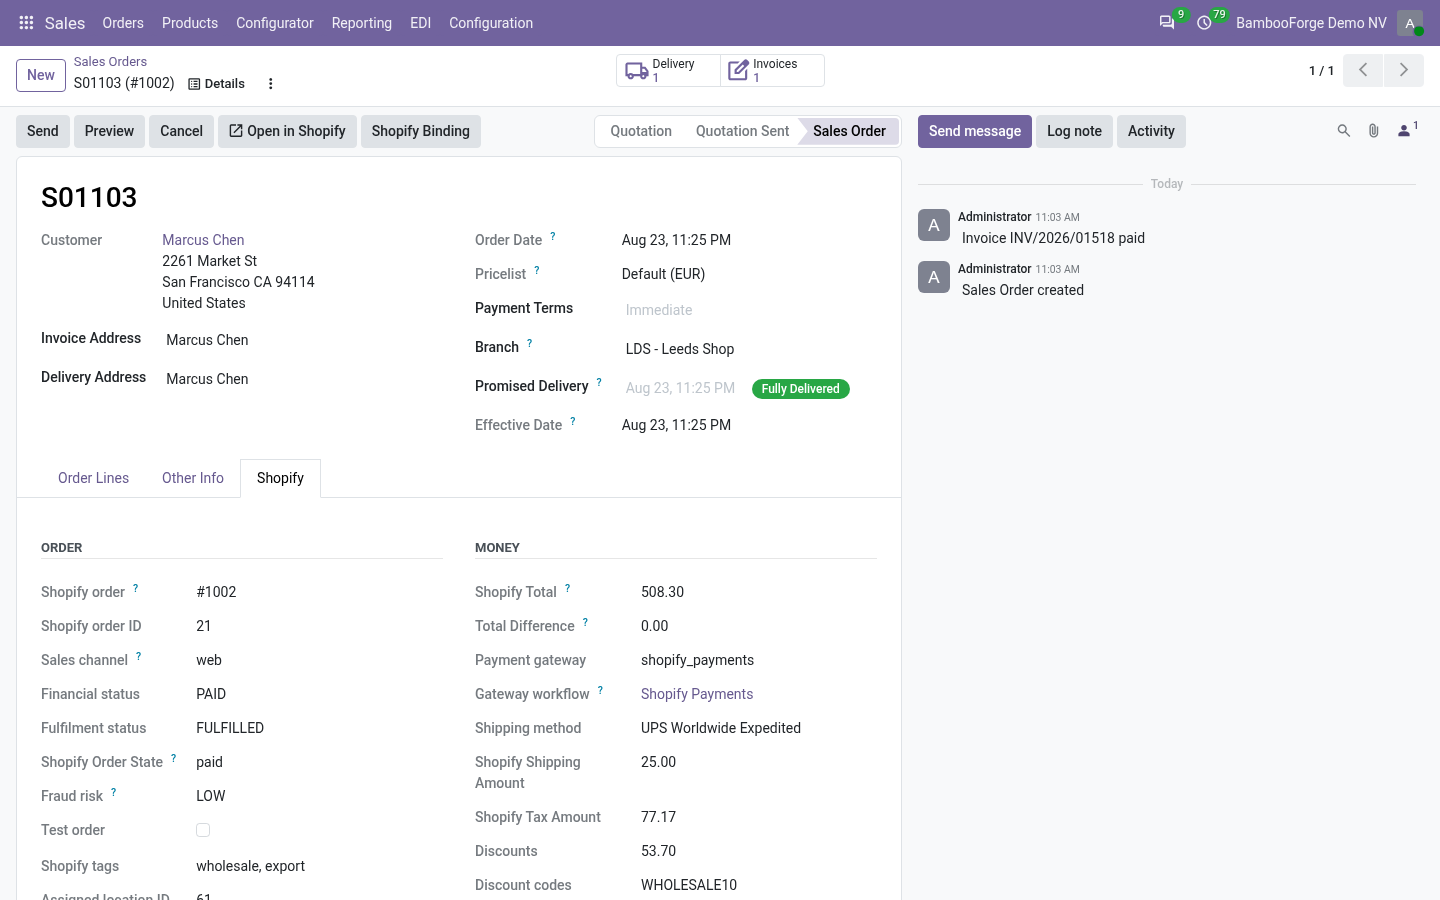The height and width of the screenshot is (900, 1440).
Task: Select the Quotation Sent status stage
Action: pos(742,131)
